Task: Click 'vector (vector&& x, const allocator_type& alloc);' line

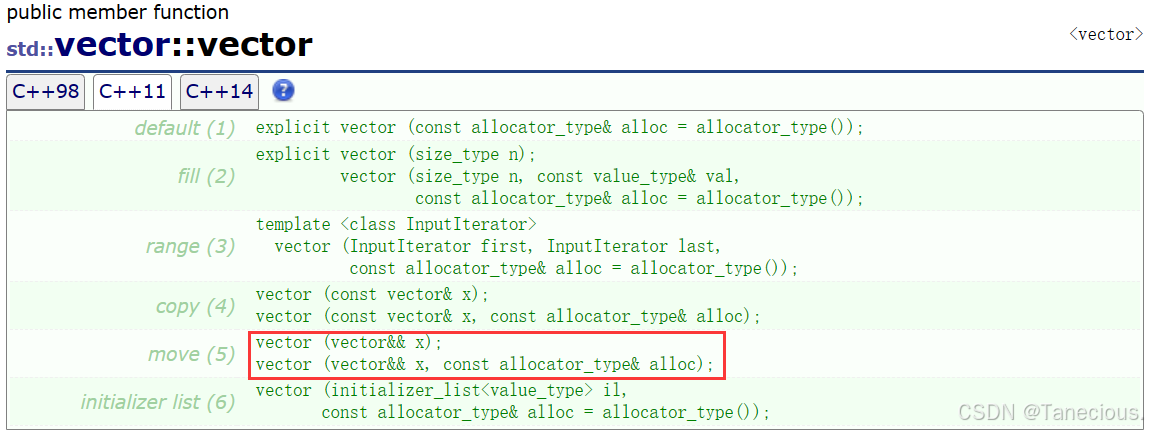Action: click(484, 365)
